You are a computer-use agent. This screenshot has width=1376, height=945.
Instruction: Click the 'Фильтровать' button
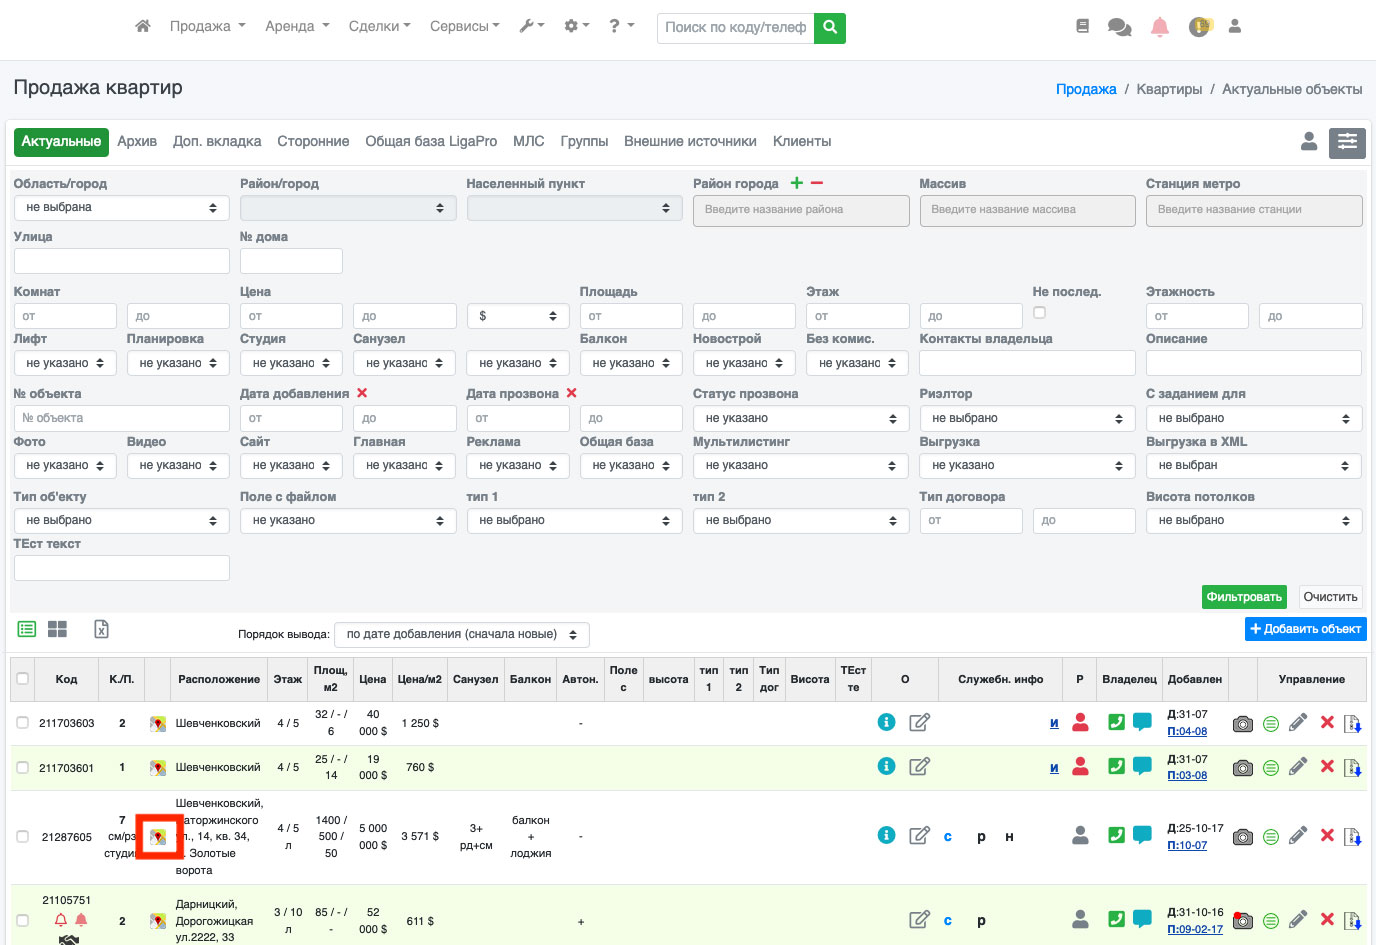[1243, 597]
